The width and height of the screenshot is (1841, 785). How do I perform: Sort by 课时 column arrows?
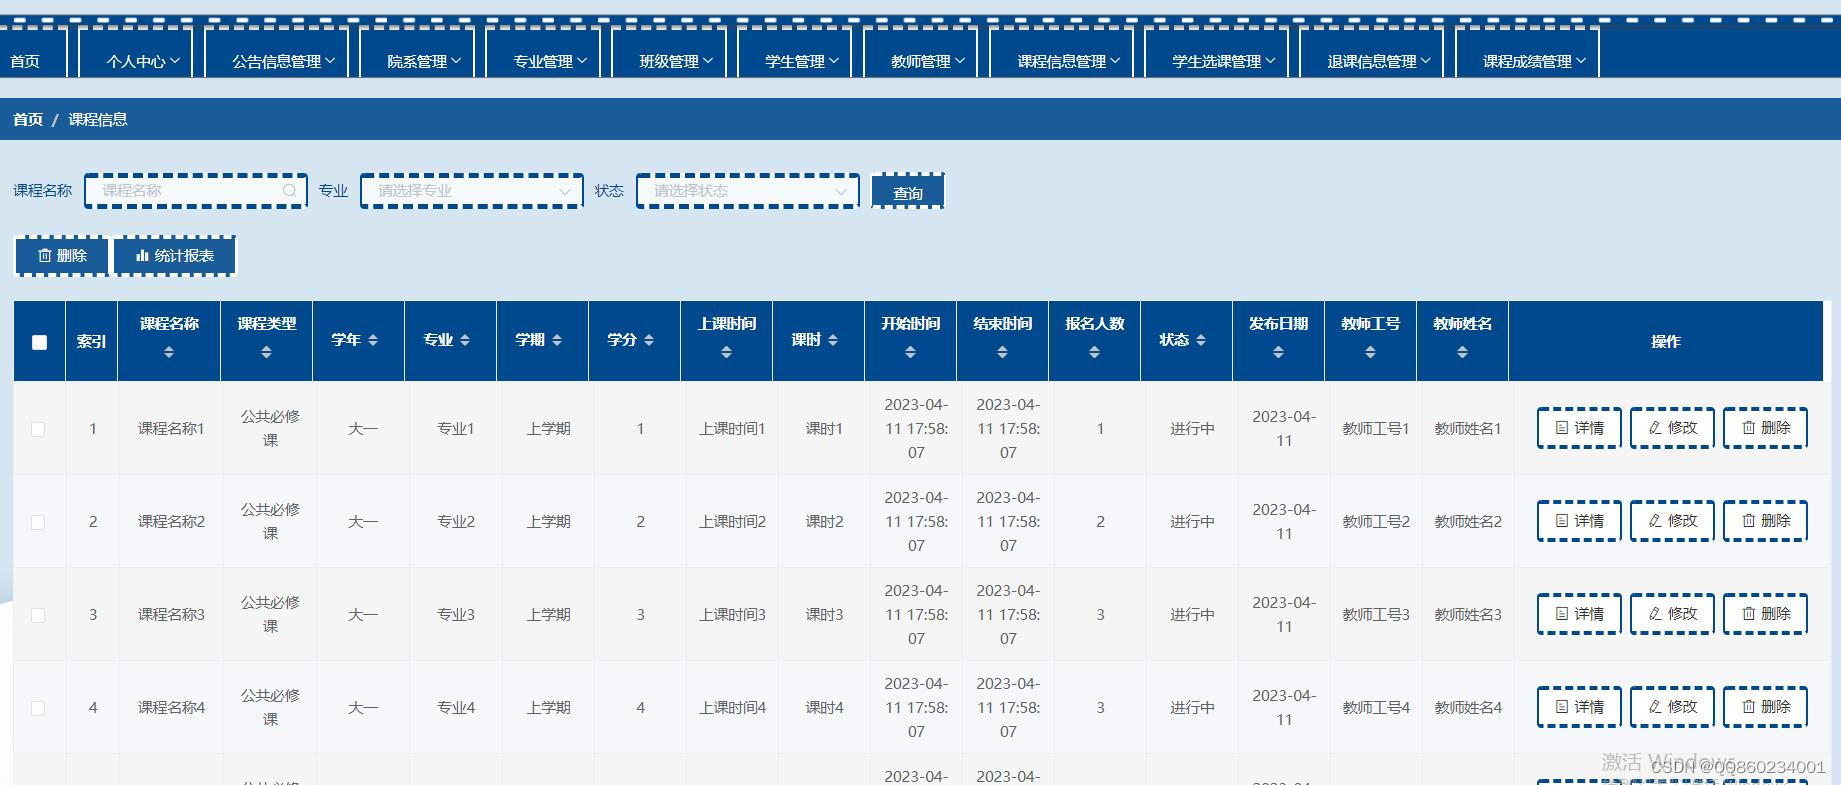pyautogui.click(x=833, y=340)
